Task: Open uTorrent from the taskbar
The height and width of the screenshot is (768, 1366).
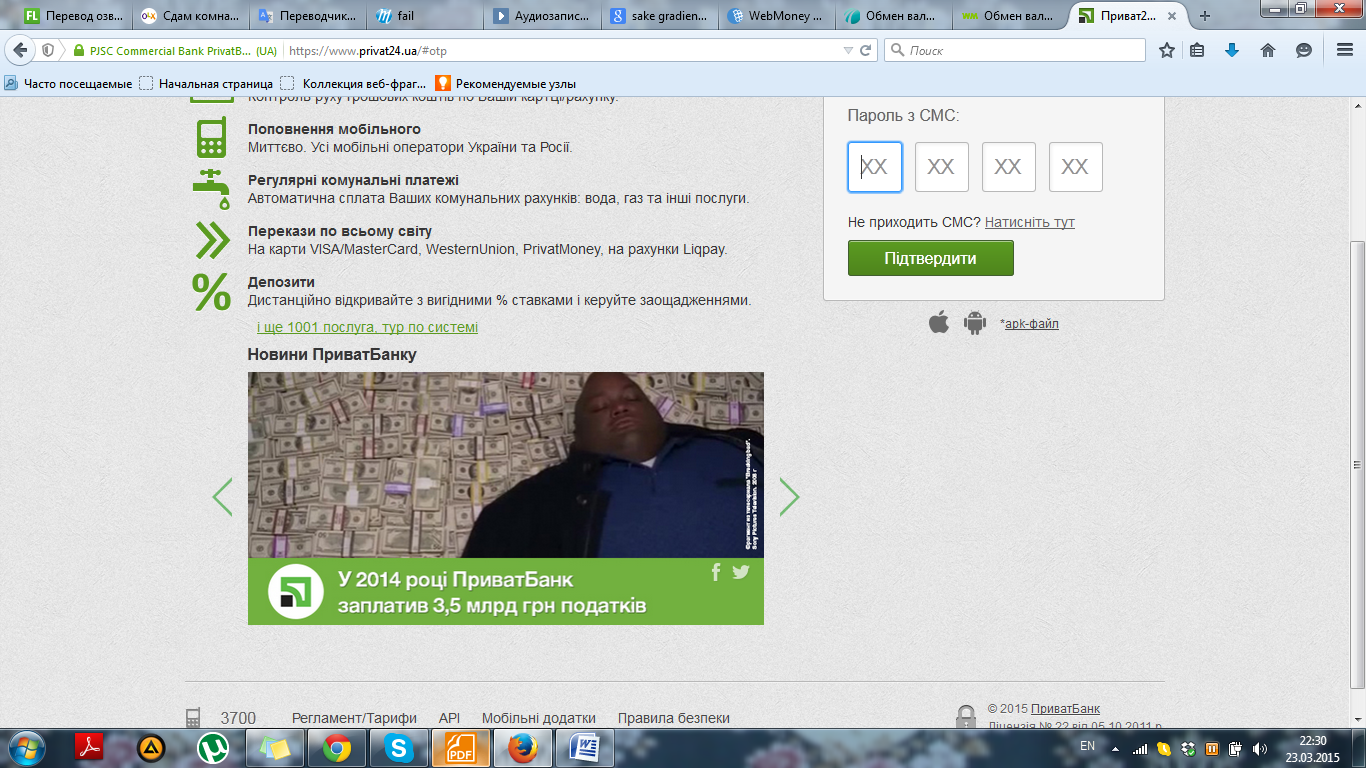Action: coord(213,748)
